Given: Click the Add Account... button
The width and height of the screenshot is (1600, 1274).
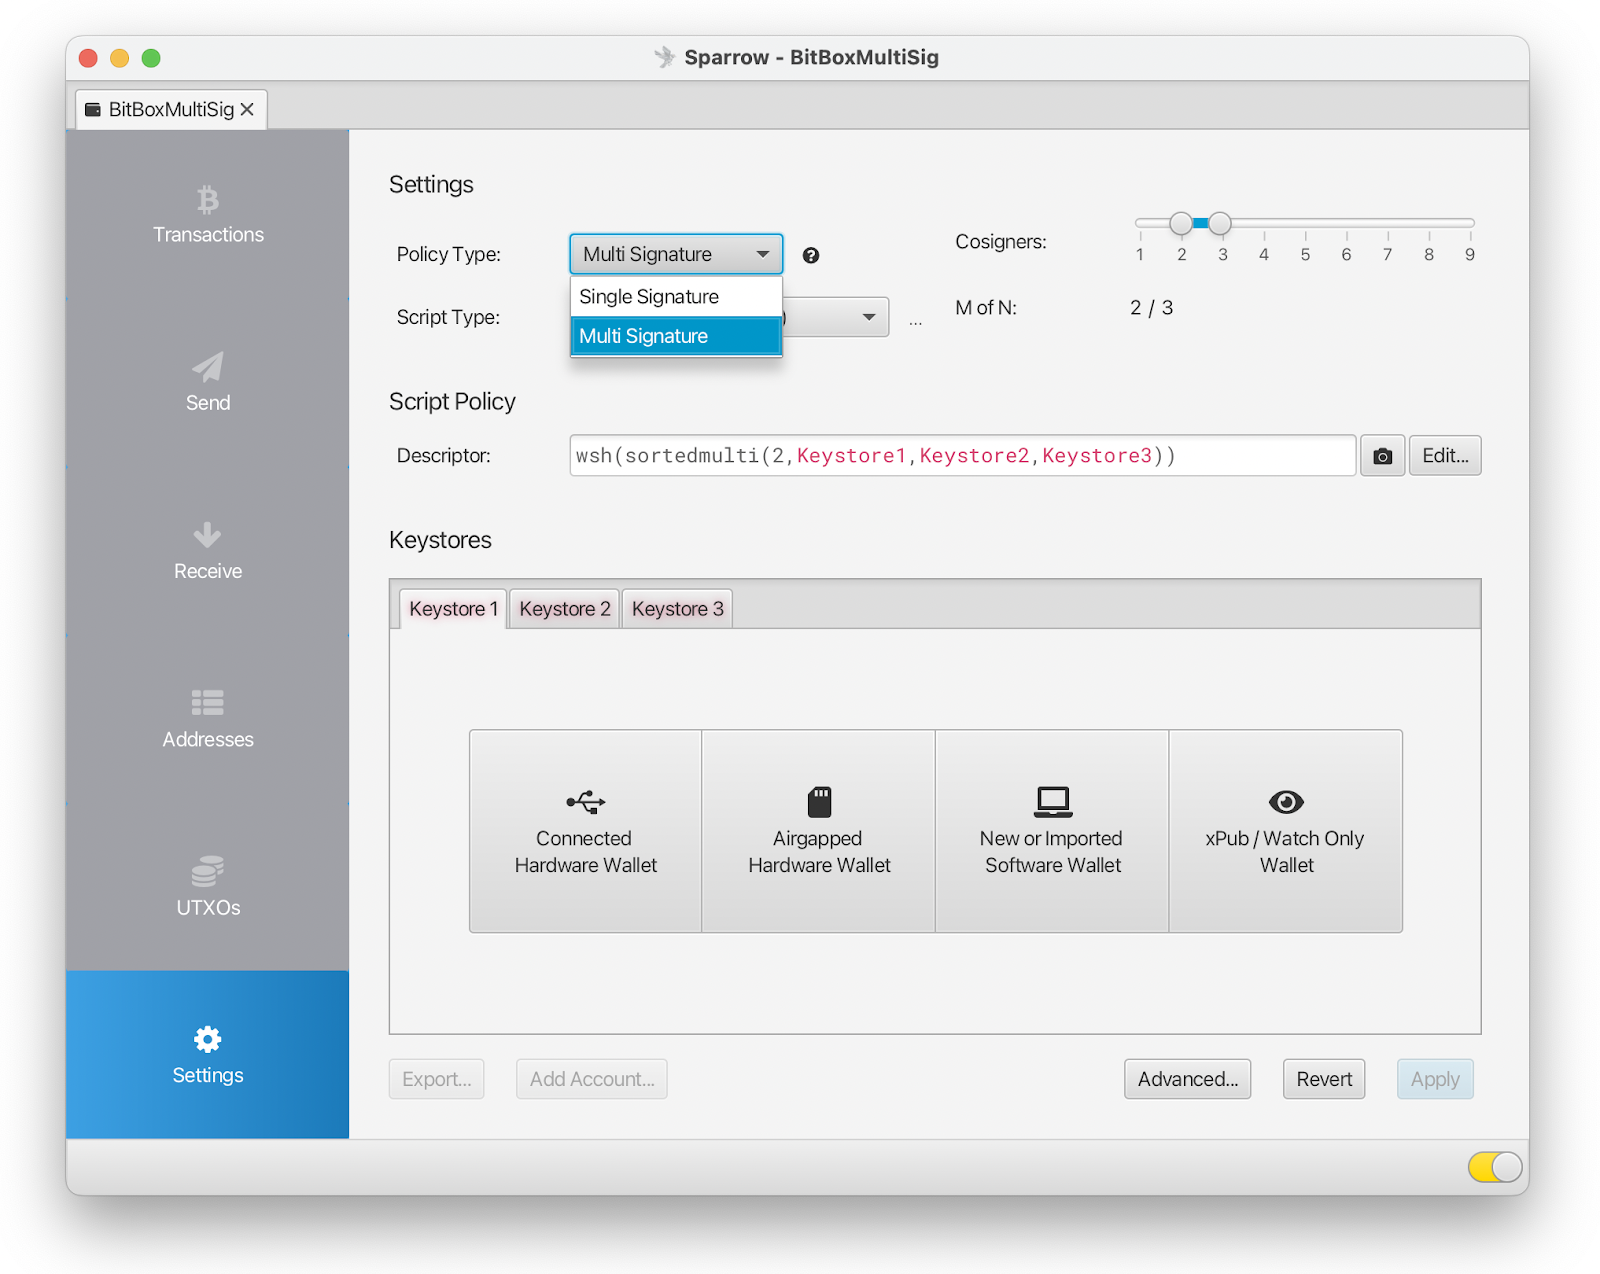Looking at the screenshot, I should [592, 1079].
